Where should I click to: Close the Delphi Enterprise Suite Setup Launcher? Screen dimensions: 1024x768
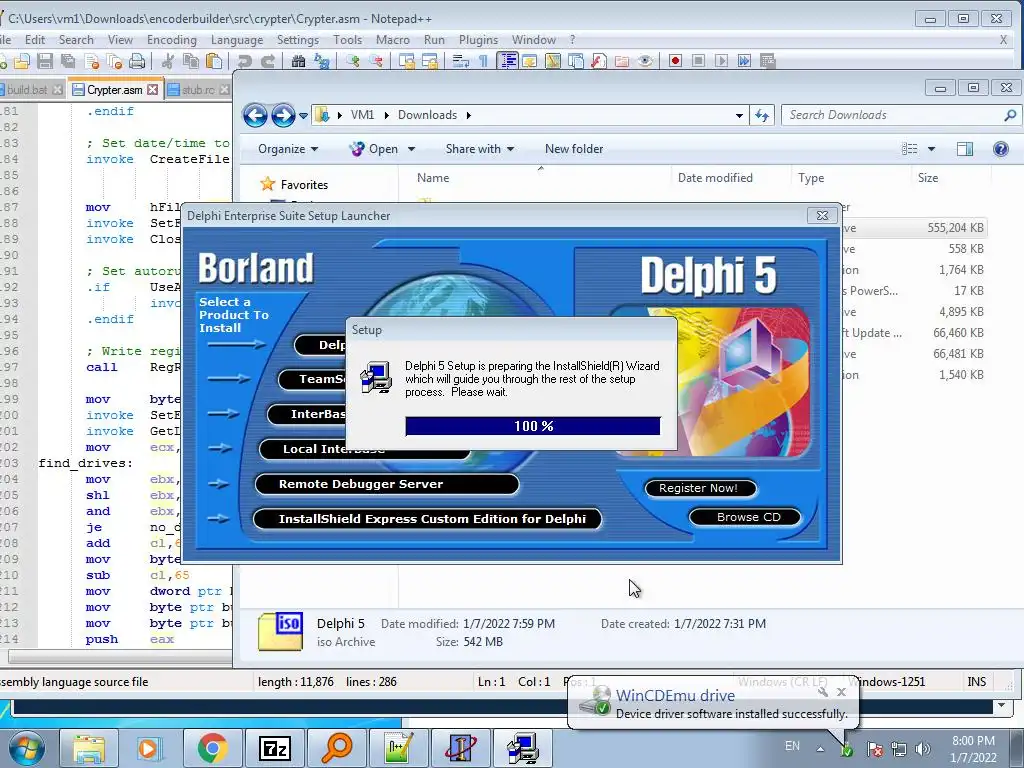pyautogui.click(x=822, y=216)
